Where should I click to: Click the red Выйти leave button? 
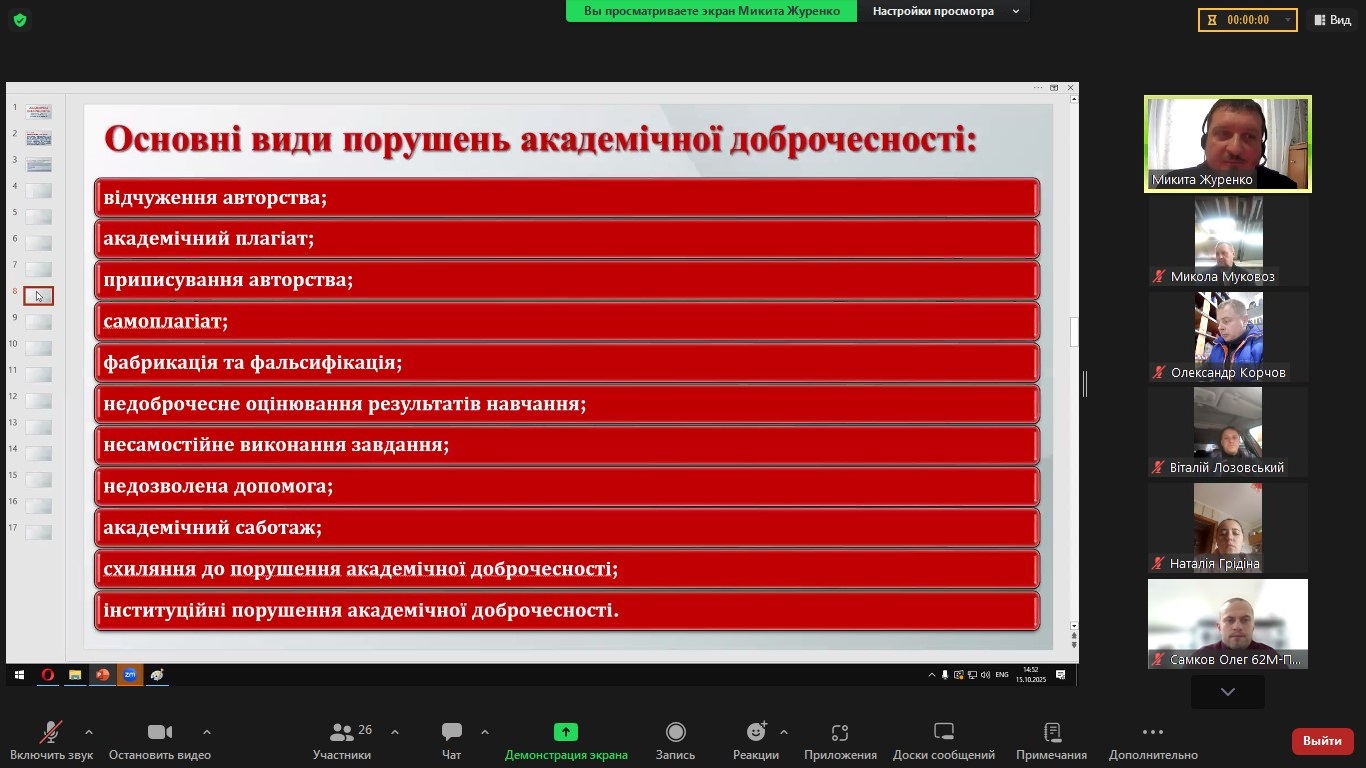point(1322,741)
